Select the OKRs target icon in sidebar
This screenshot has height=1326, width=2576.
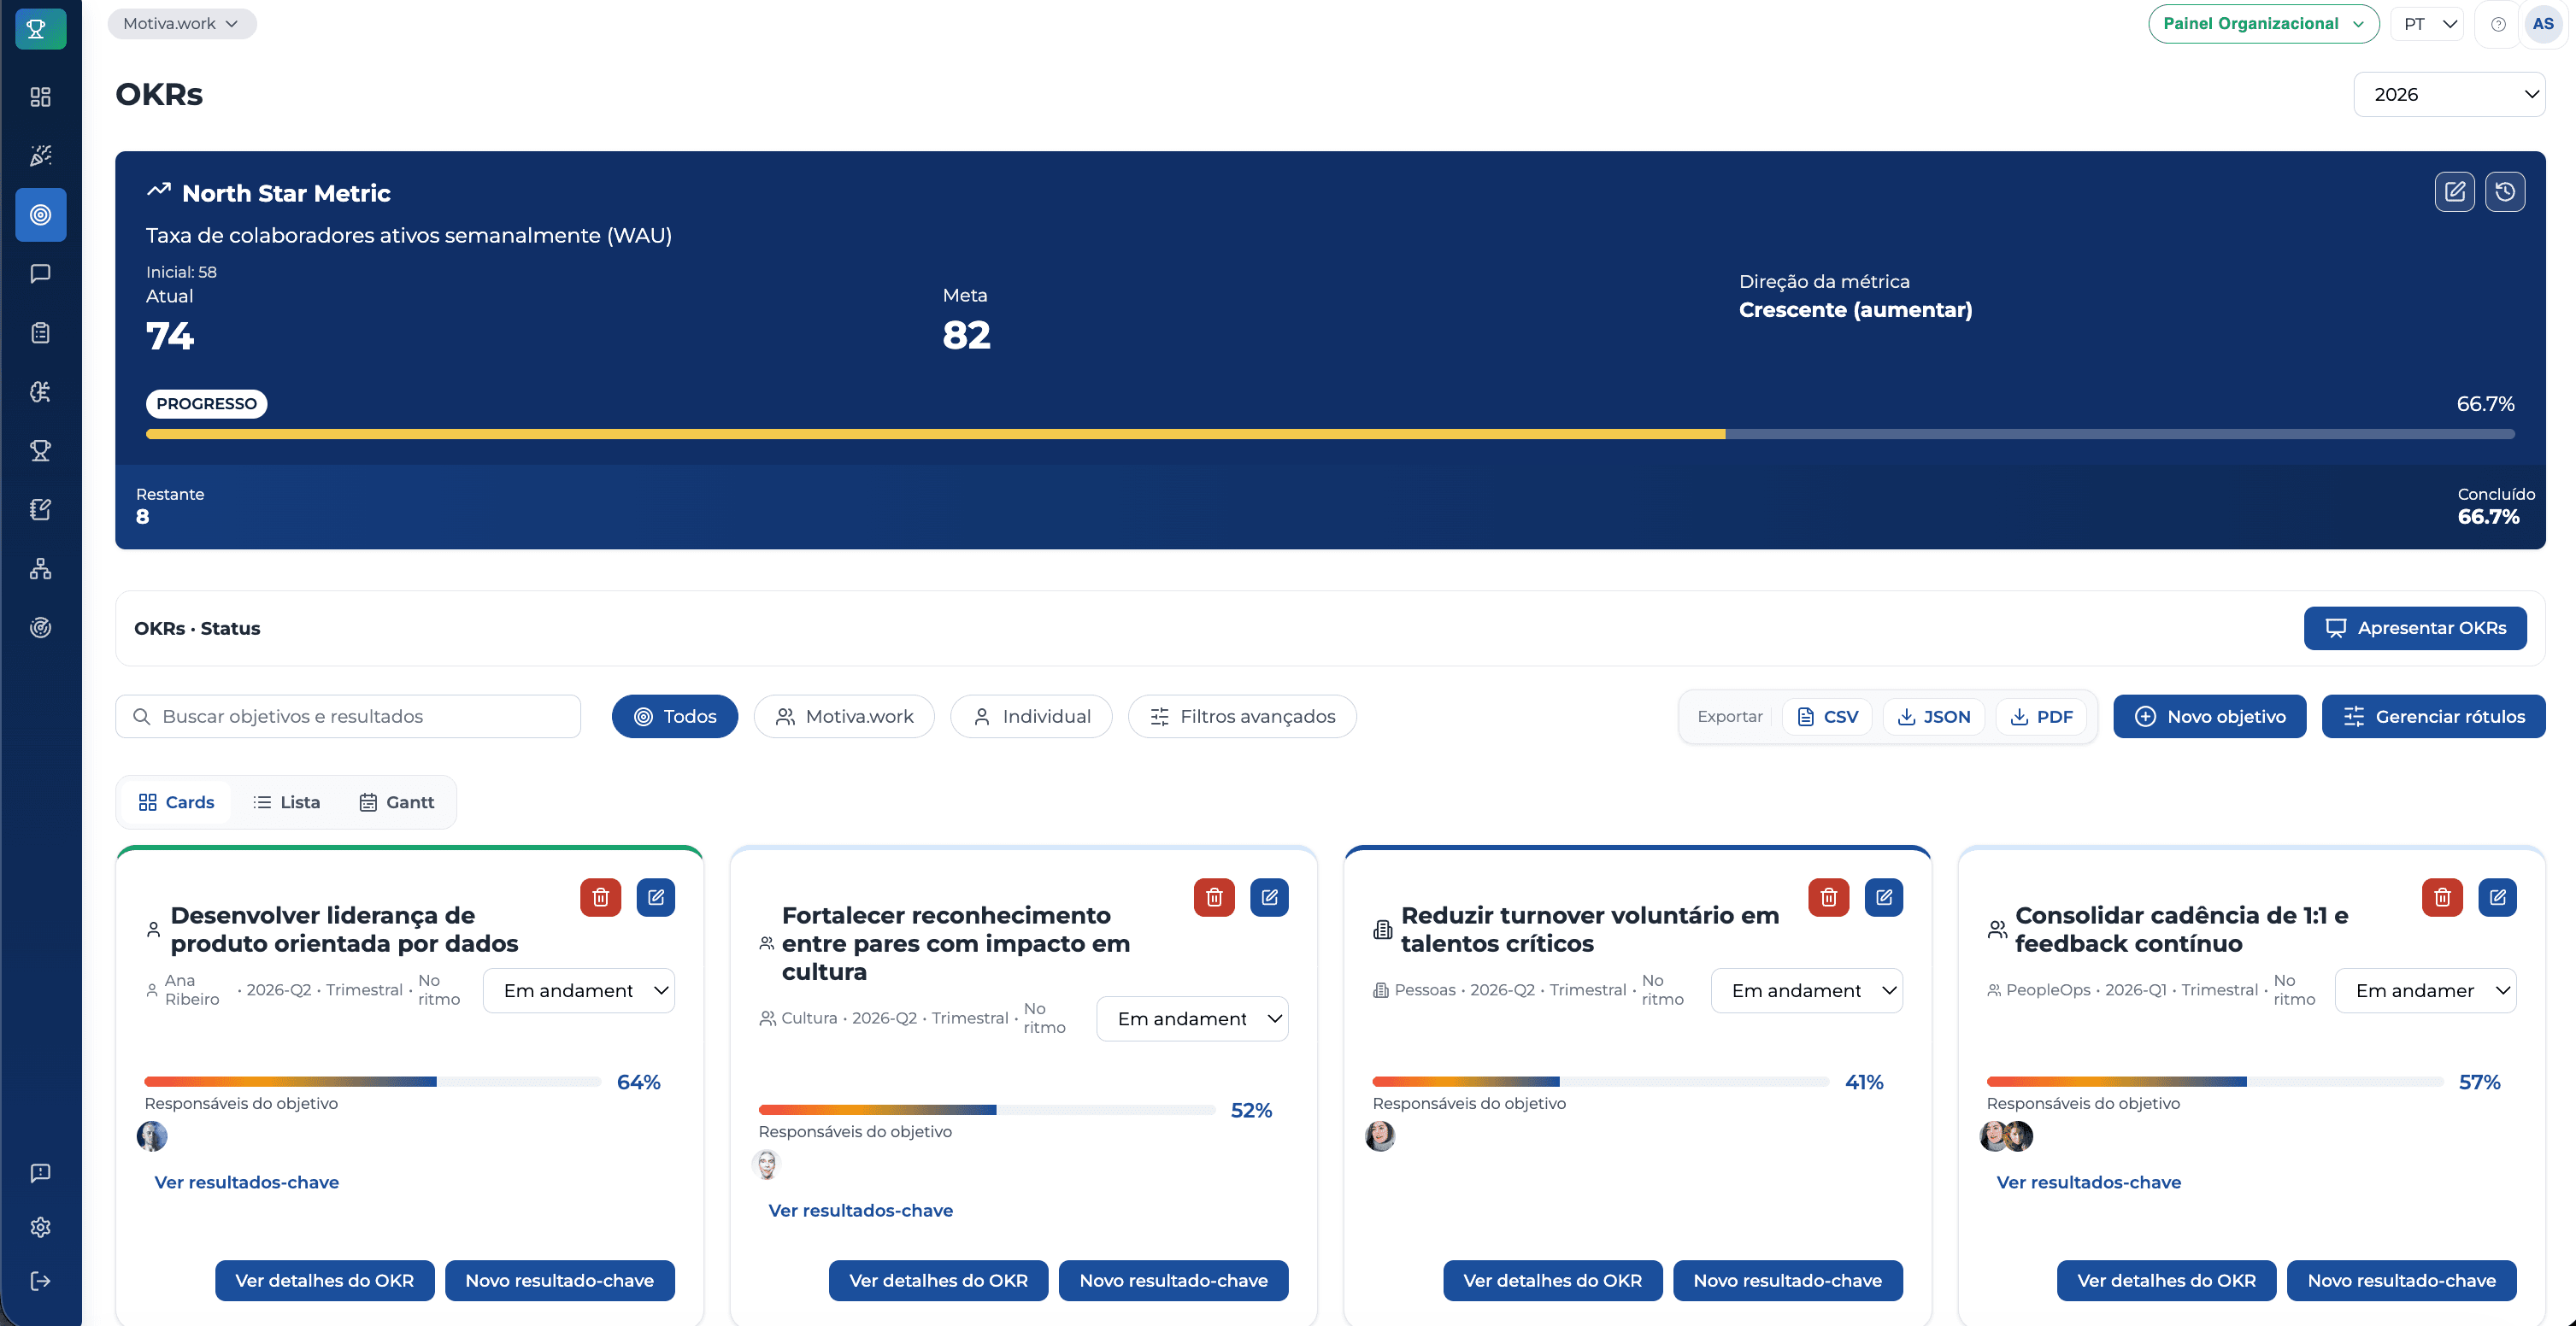40,214
